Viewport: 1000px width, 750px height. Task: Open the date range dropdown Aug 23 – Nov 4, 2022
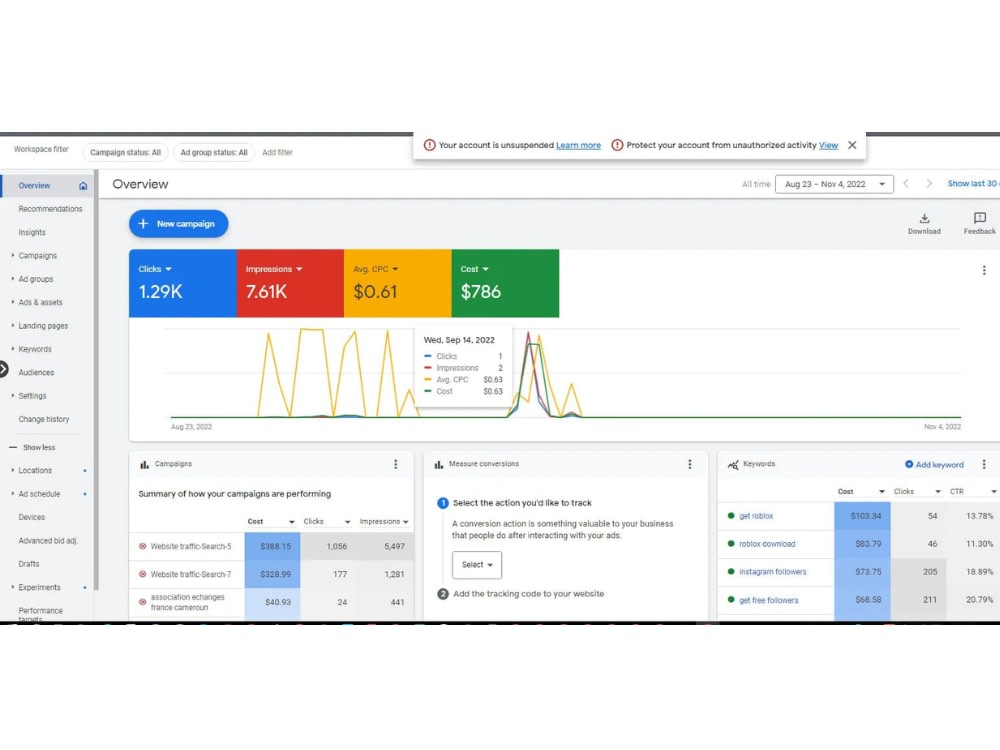[834, 184]
